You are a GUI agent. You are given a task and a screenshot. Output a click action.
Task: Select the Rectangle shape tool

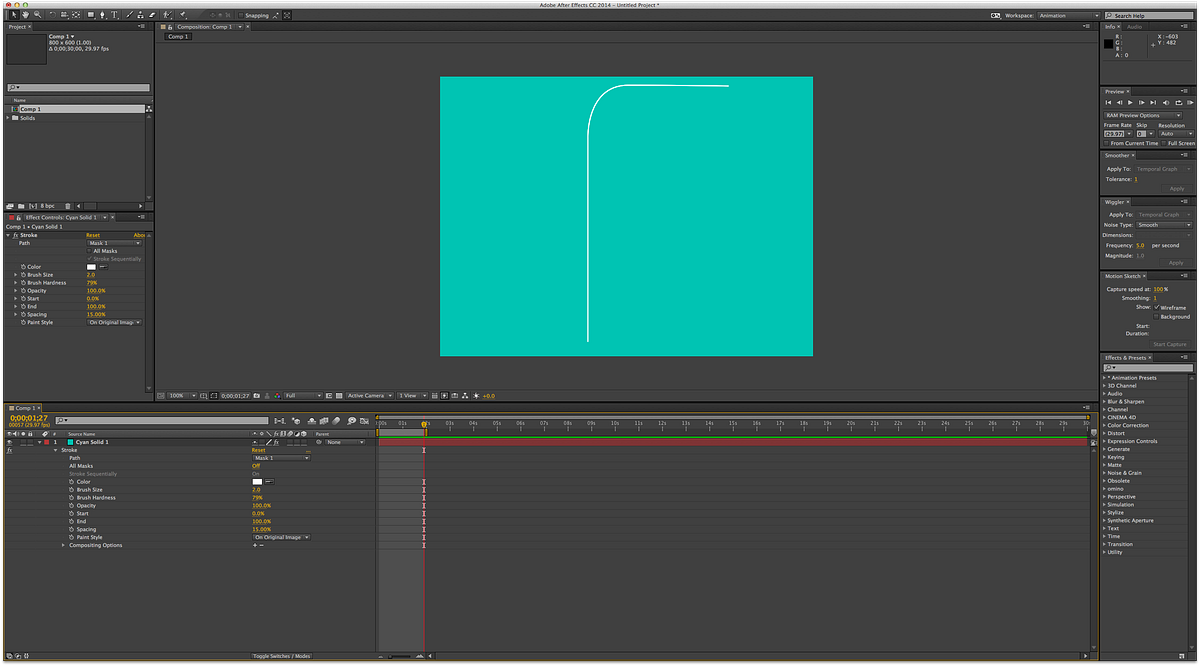pos(90,15)
